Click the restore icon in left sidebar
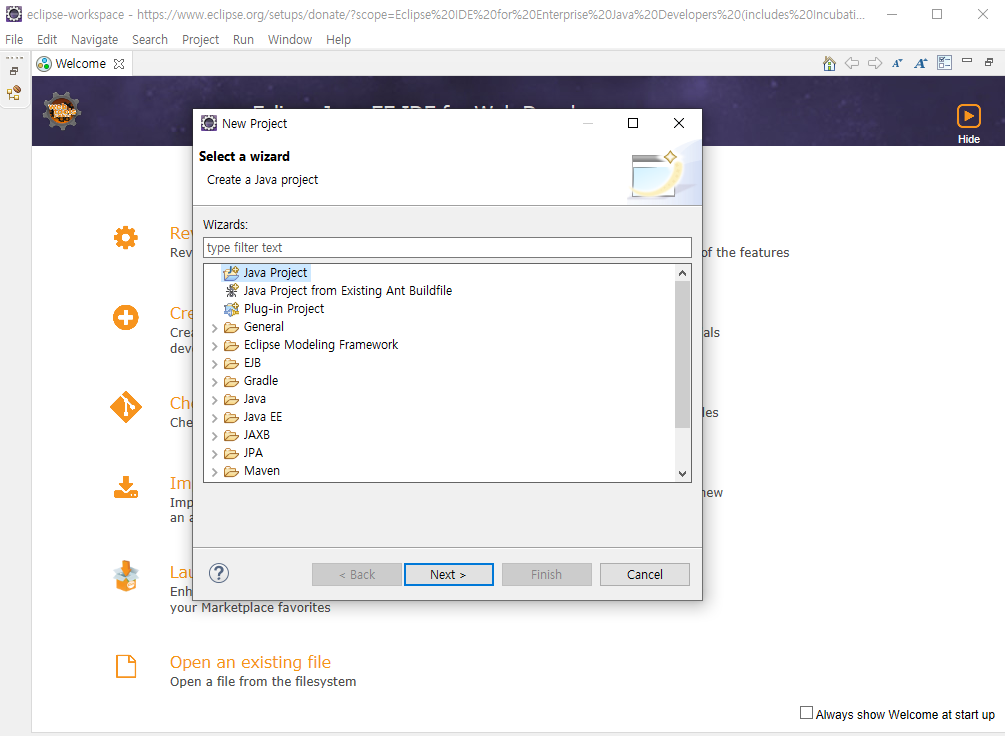Image resolution: width=1005 pixels, height=736 pixels. coord(13,71)
